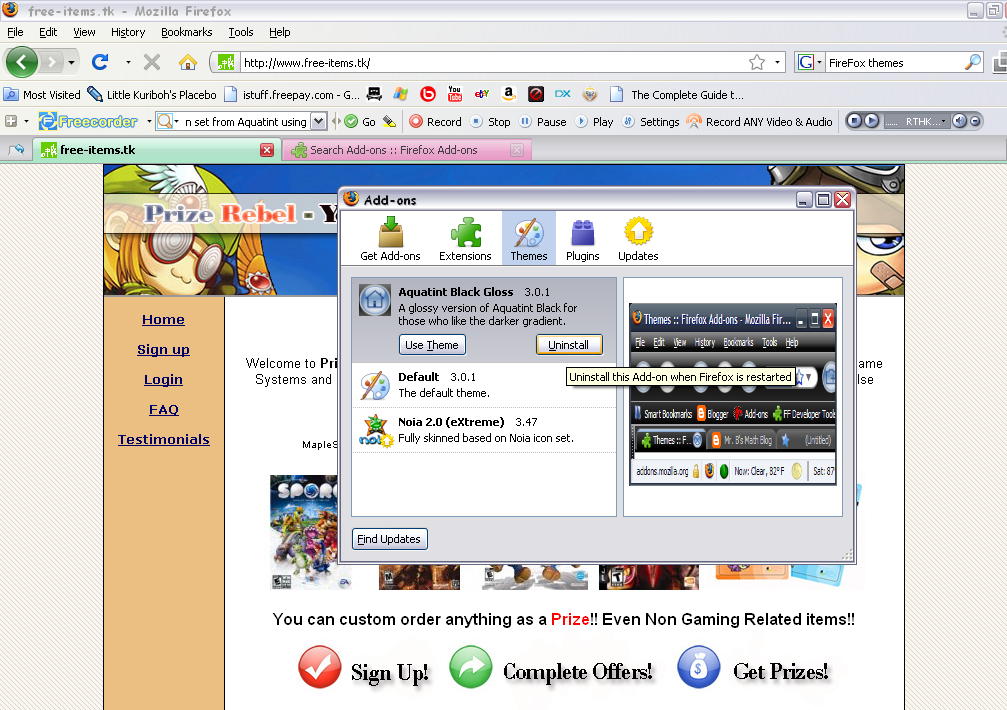Start recording with the Freecorder Record icon
The image size is (1007, 710).
point(417,121)
